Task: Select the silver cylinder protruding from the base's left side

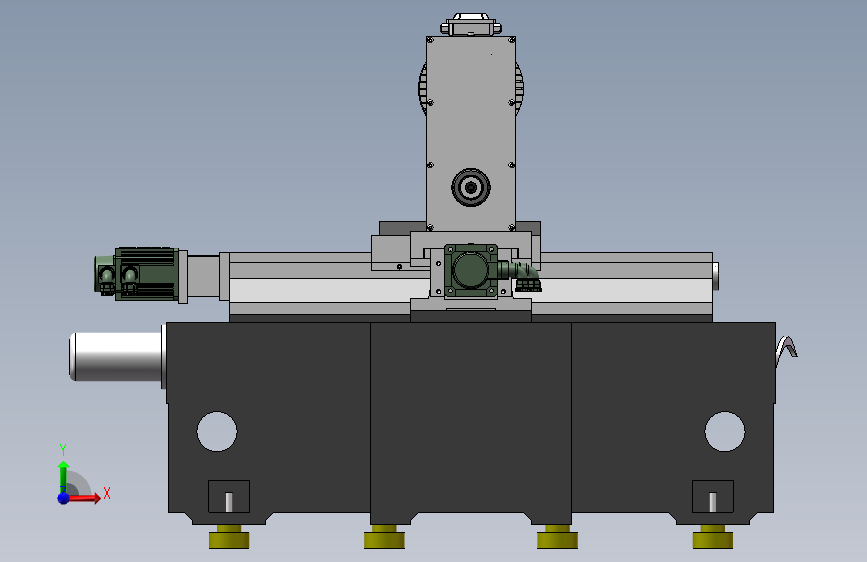Action: click(116, 356)
